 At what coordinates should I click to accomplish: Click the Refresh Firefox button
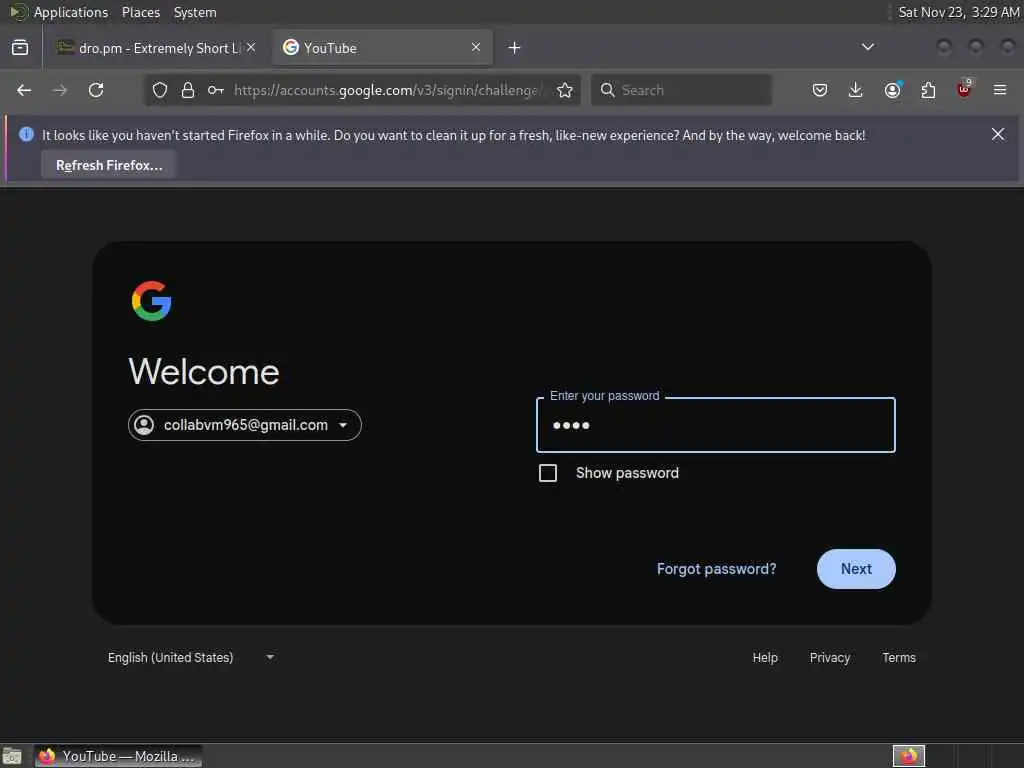tap(109, 165)
